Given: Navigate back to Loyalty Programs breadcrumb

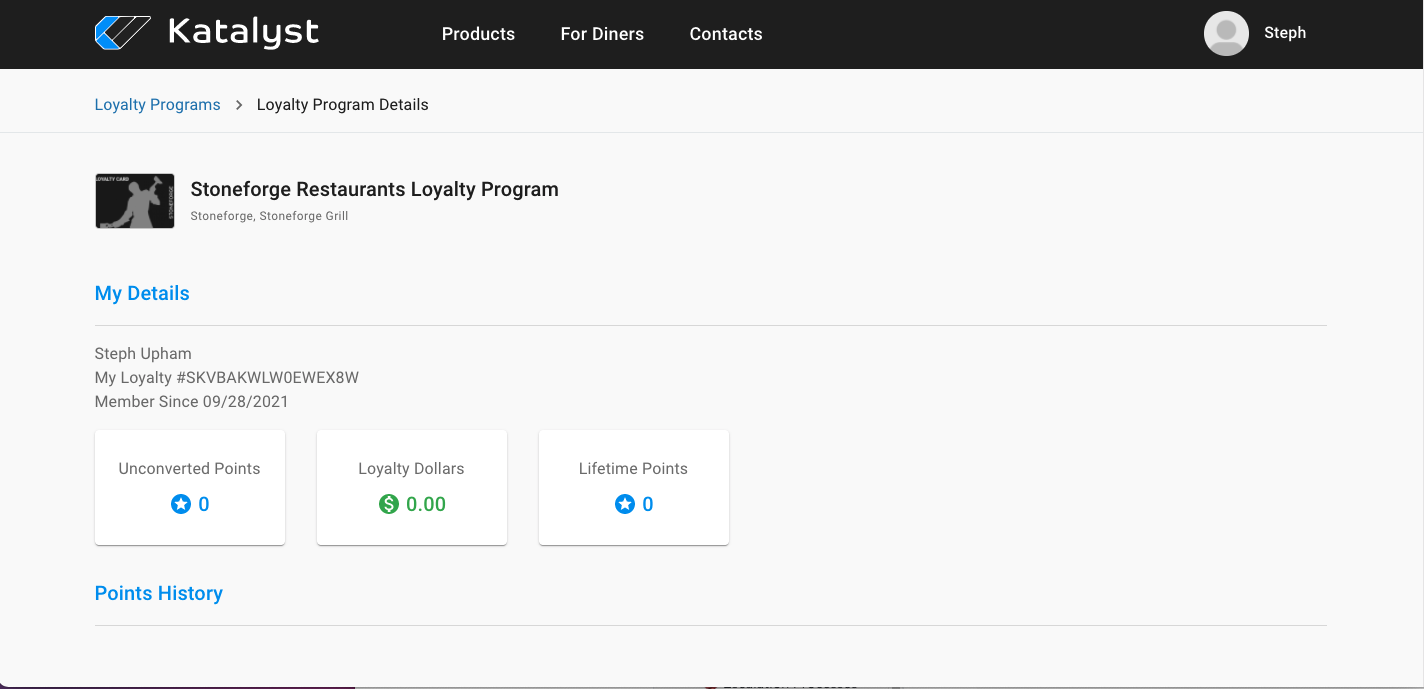Looking at the screenshot, I should tap(157, 105).
